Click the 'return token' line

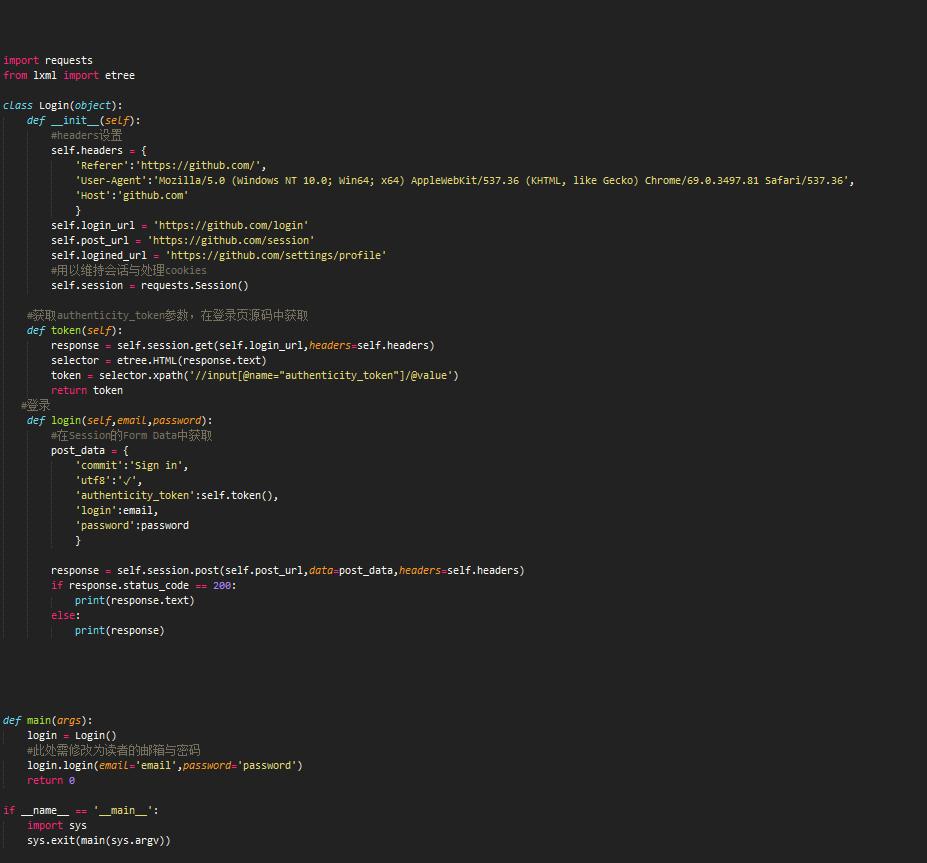click(x=87, y=390)
